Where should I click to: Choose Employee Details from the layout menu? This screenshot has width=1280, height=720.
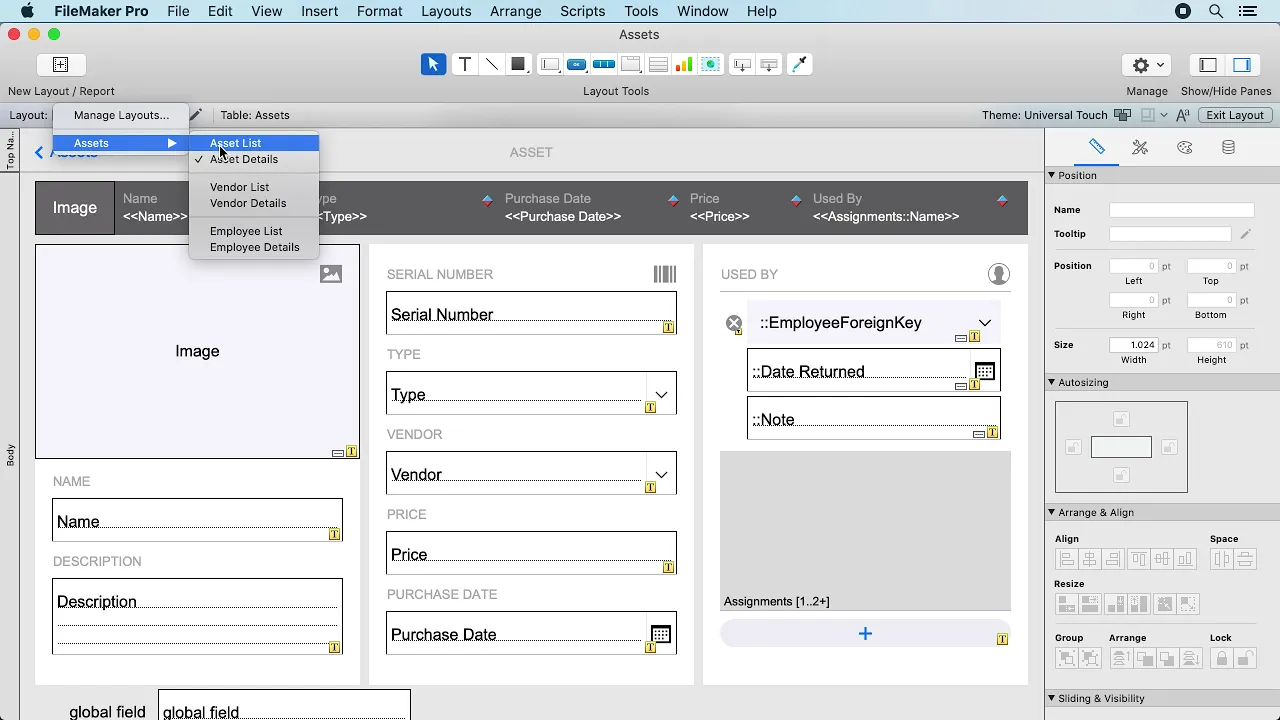point(254,247)
